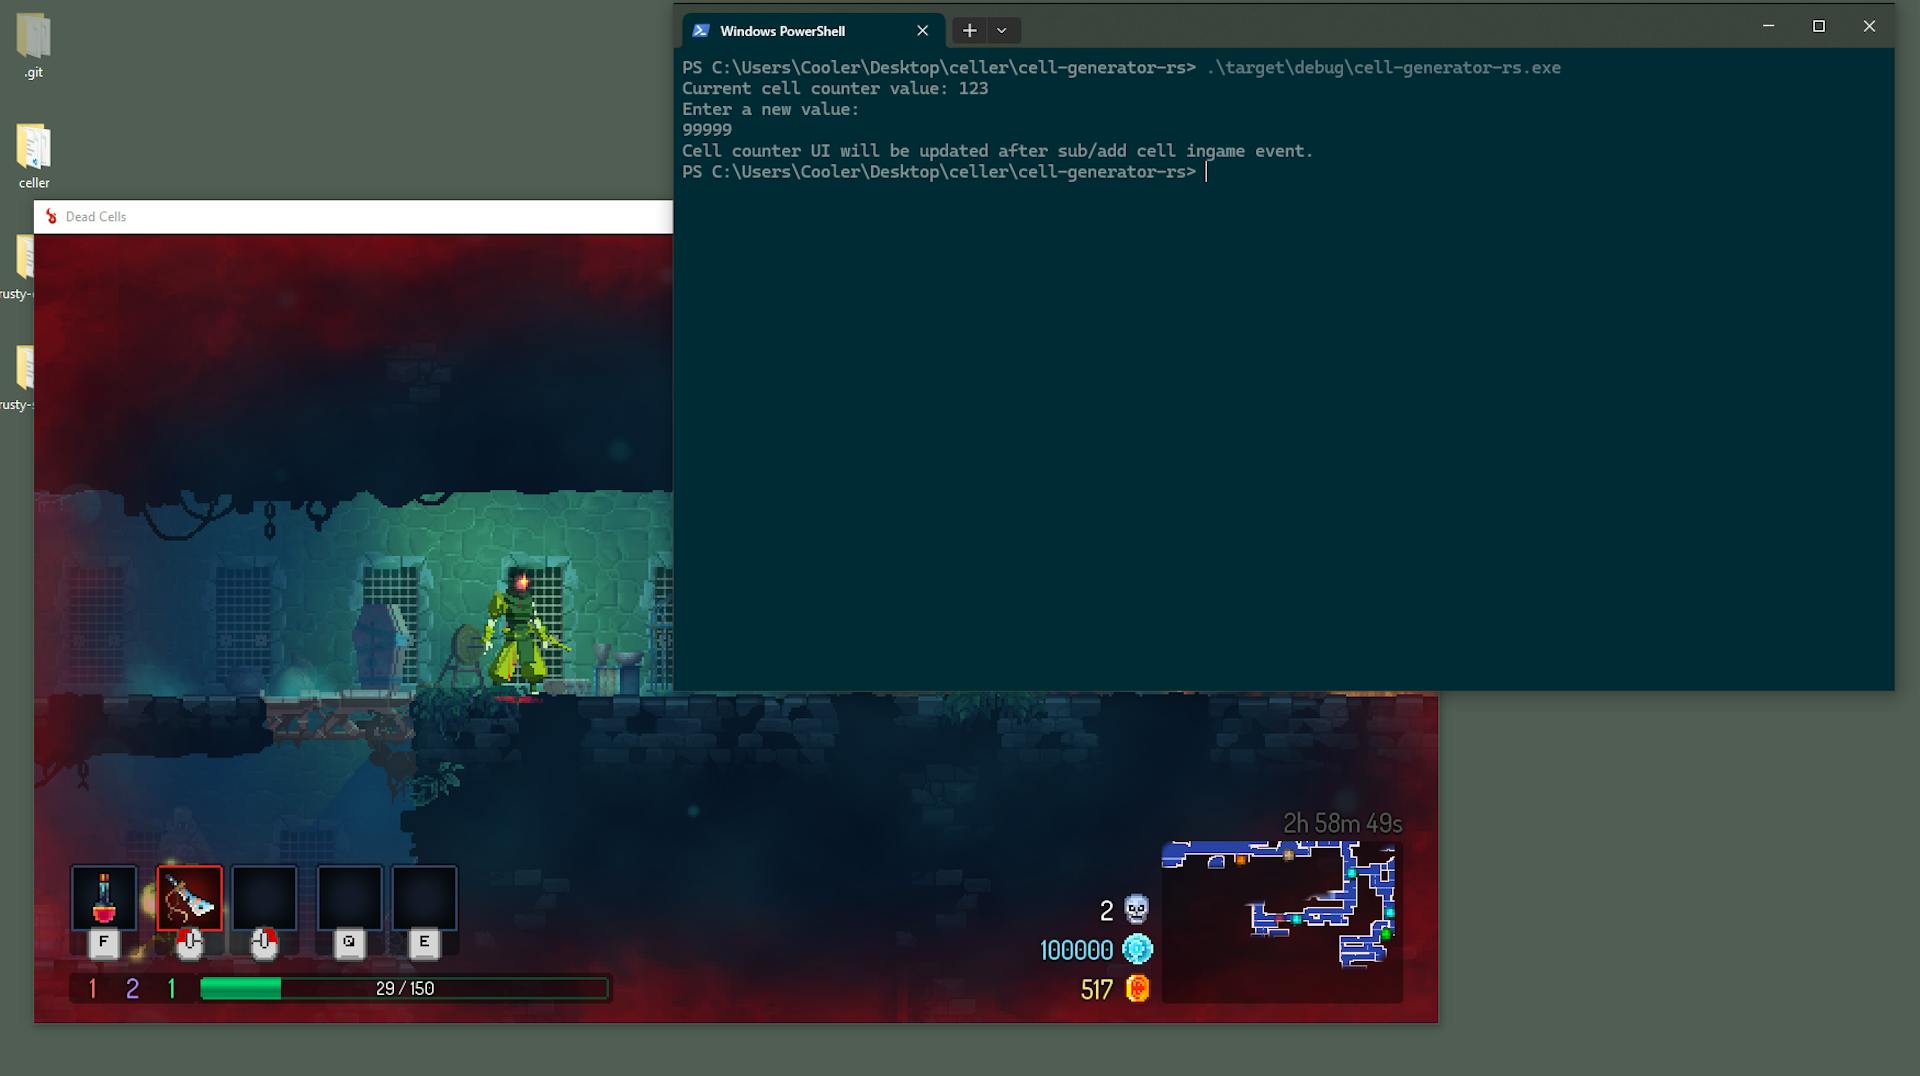Click the minimap in the bottom right
Viewport: 1920px width, 1076px height.
(1282, 920)
